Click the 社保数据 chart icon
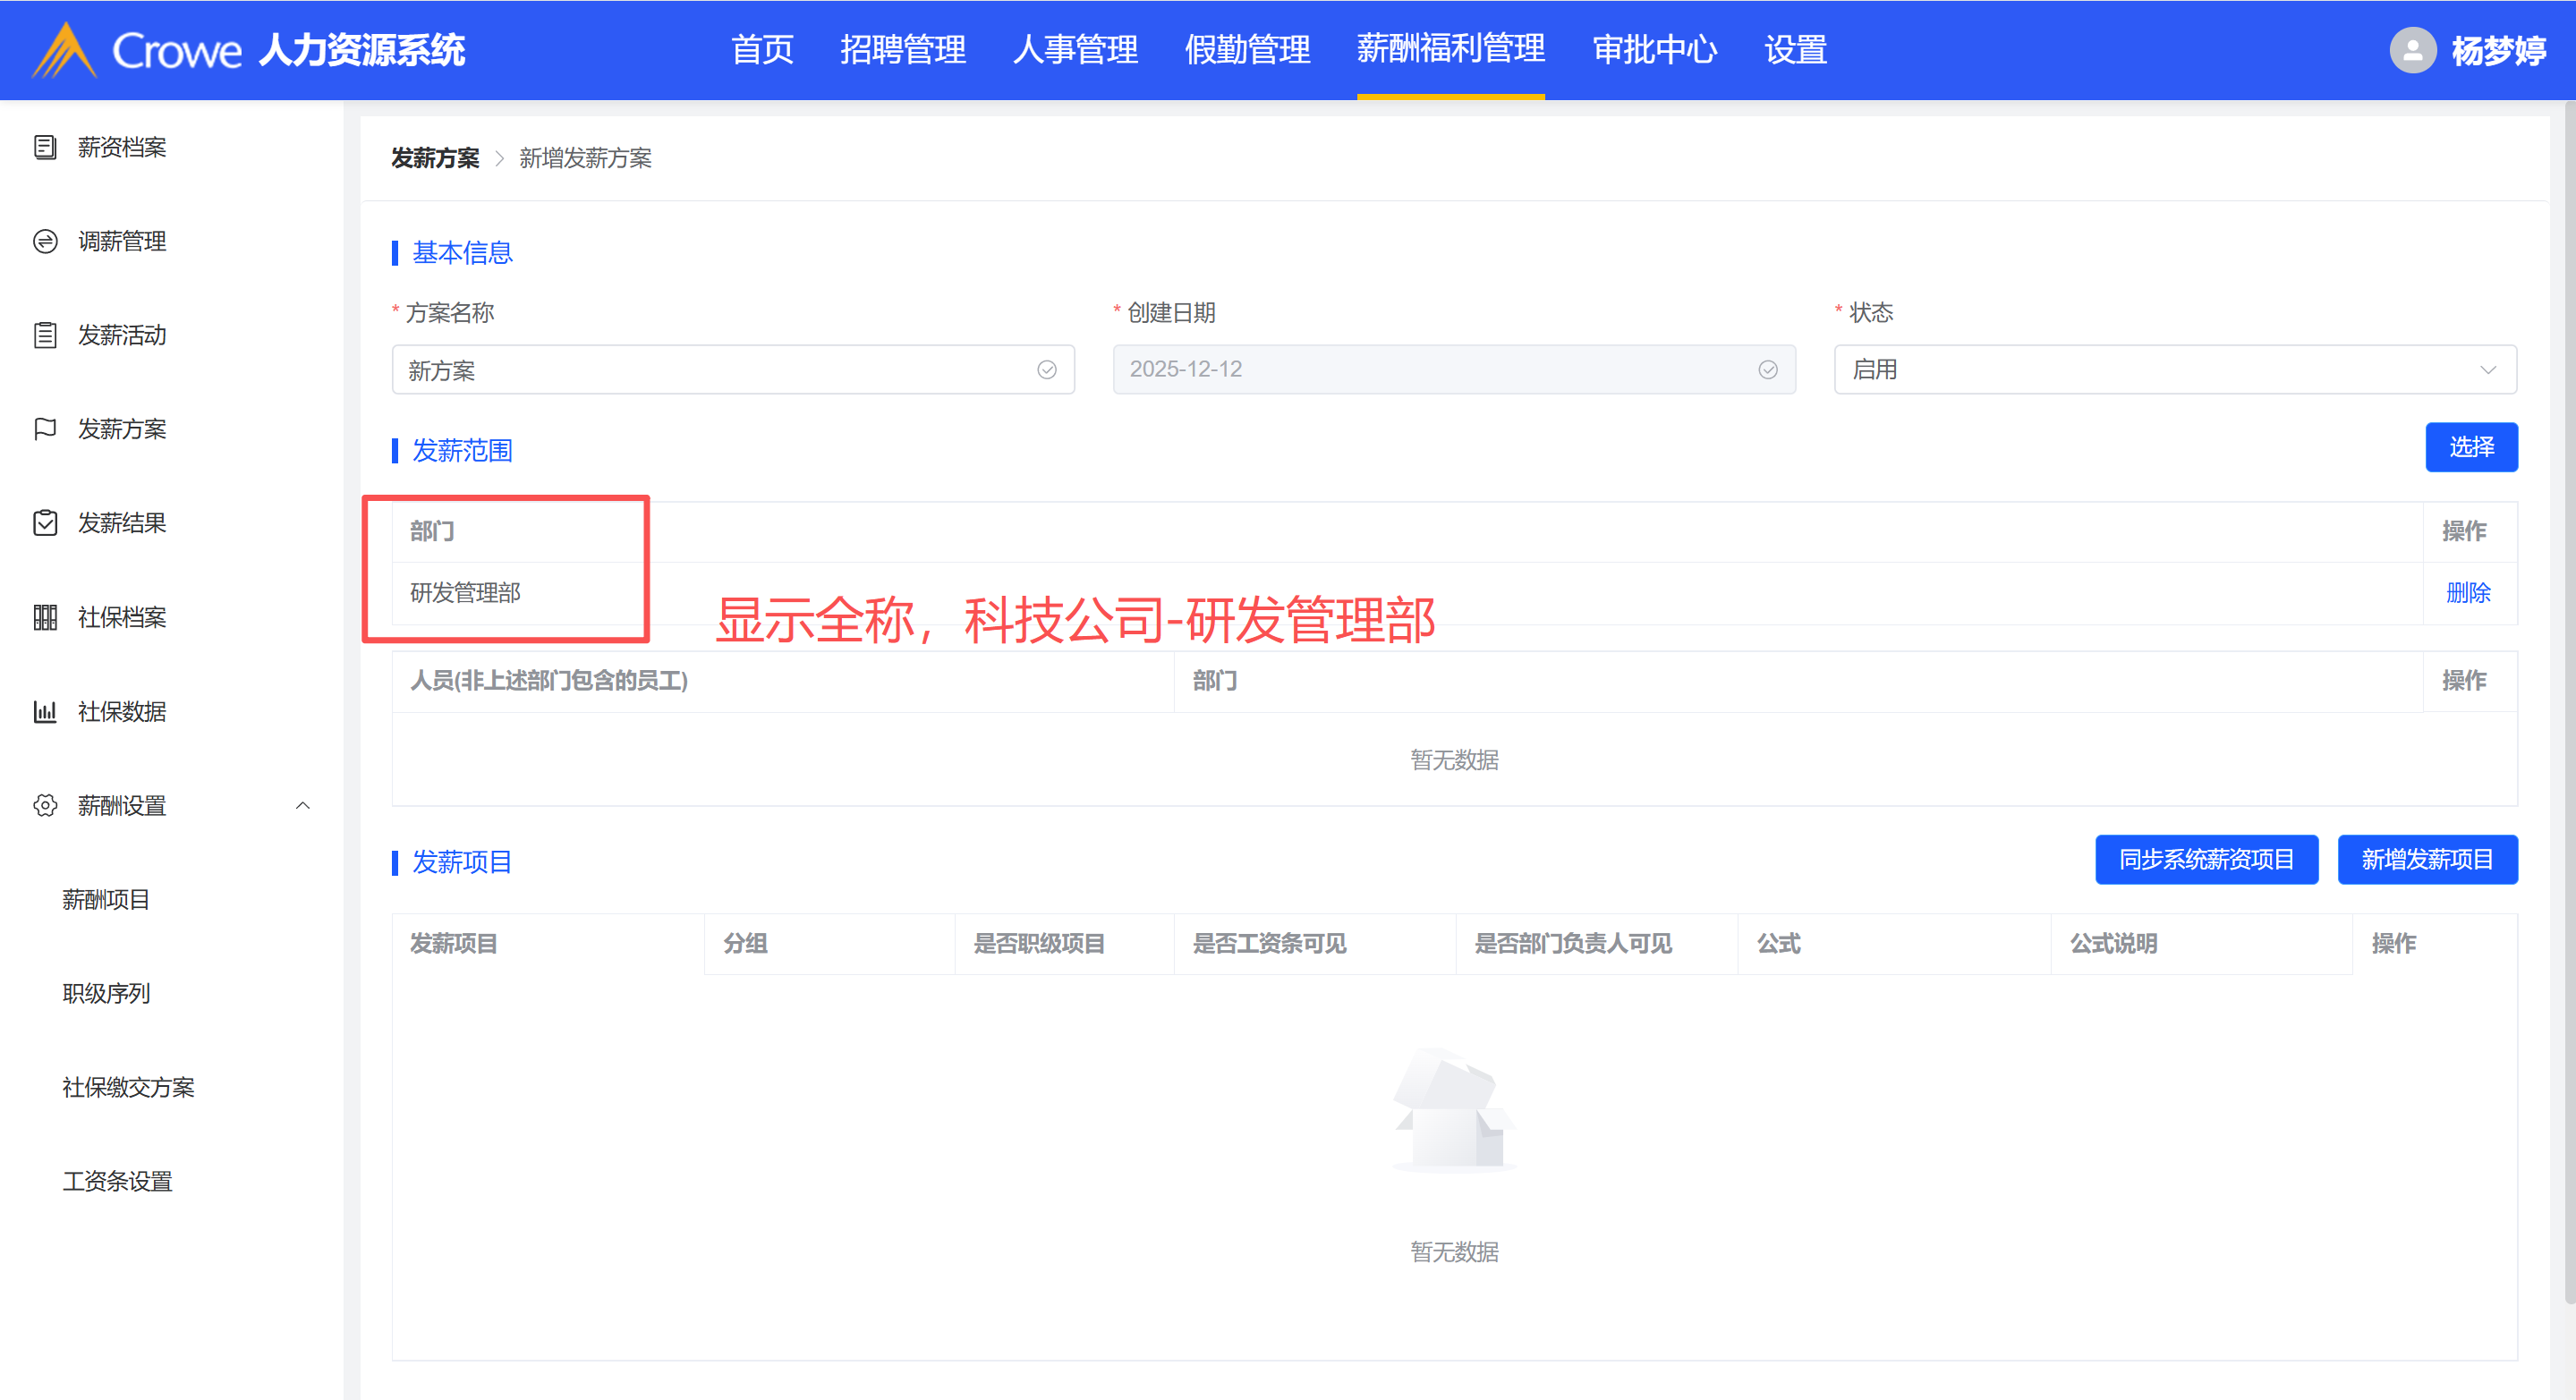This screenshot has width=2576, height=1400. [x=45, y=711]
